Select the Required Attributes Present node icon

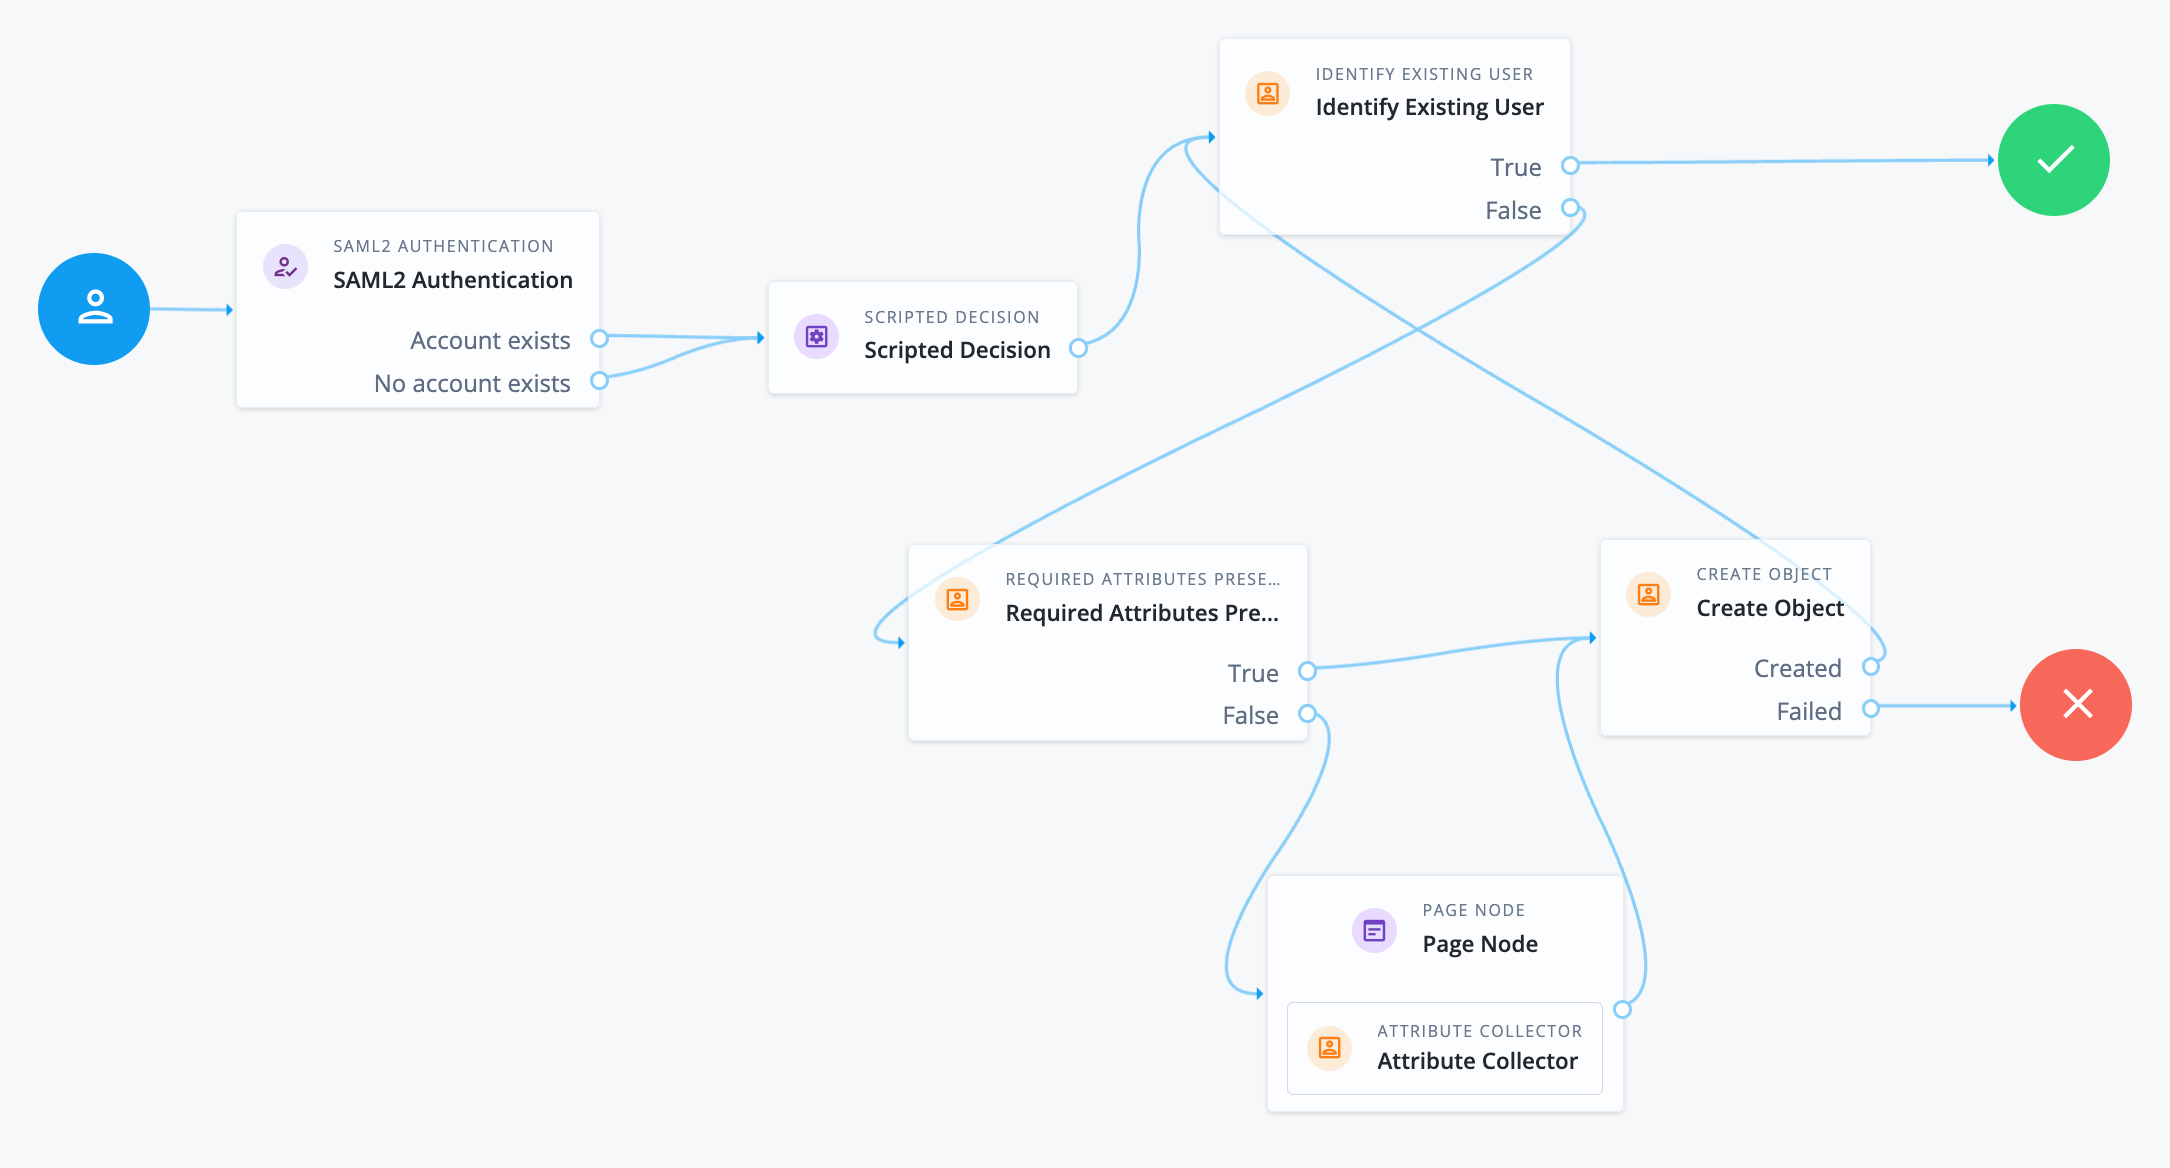[957, 599]
